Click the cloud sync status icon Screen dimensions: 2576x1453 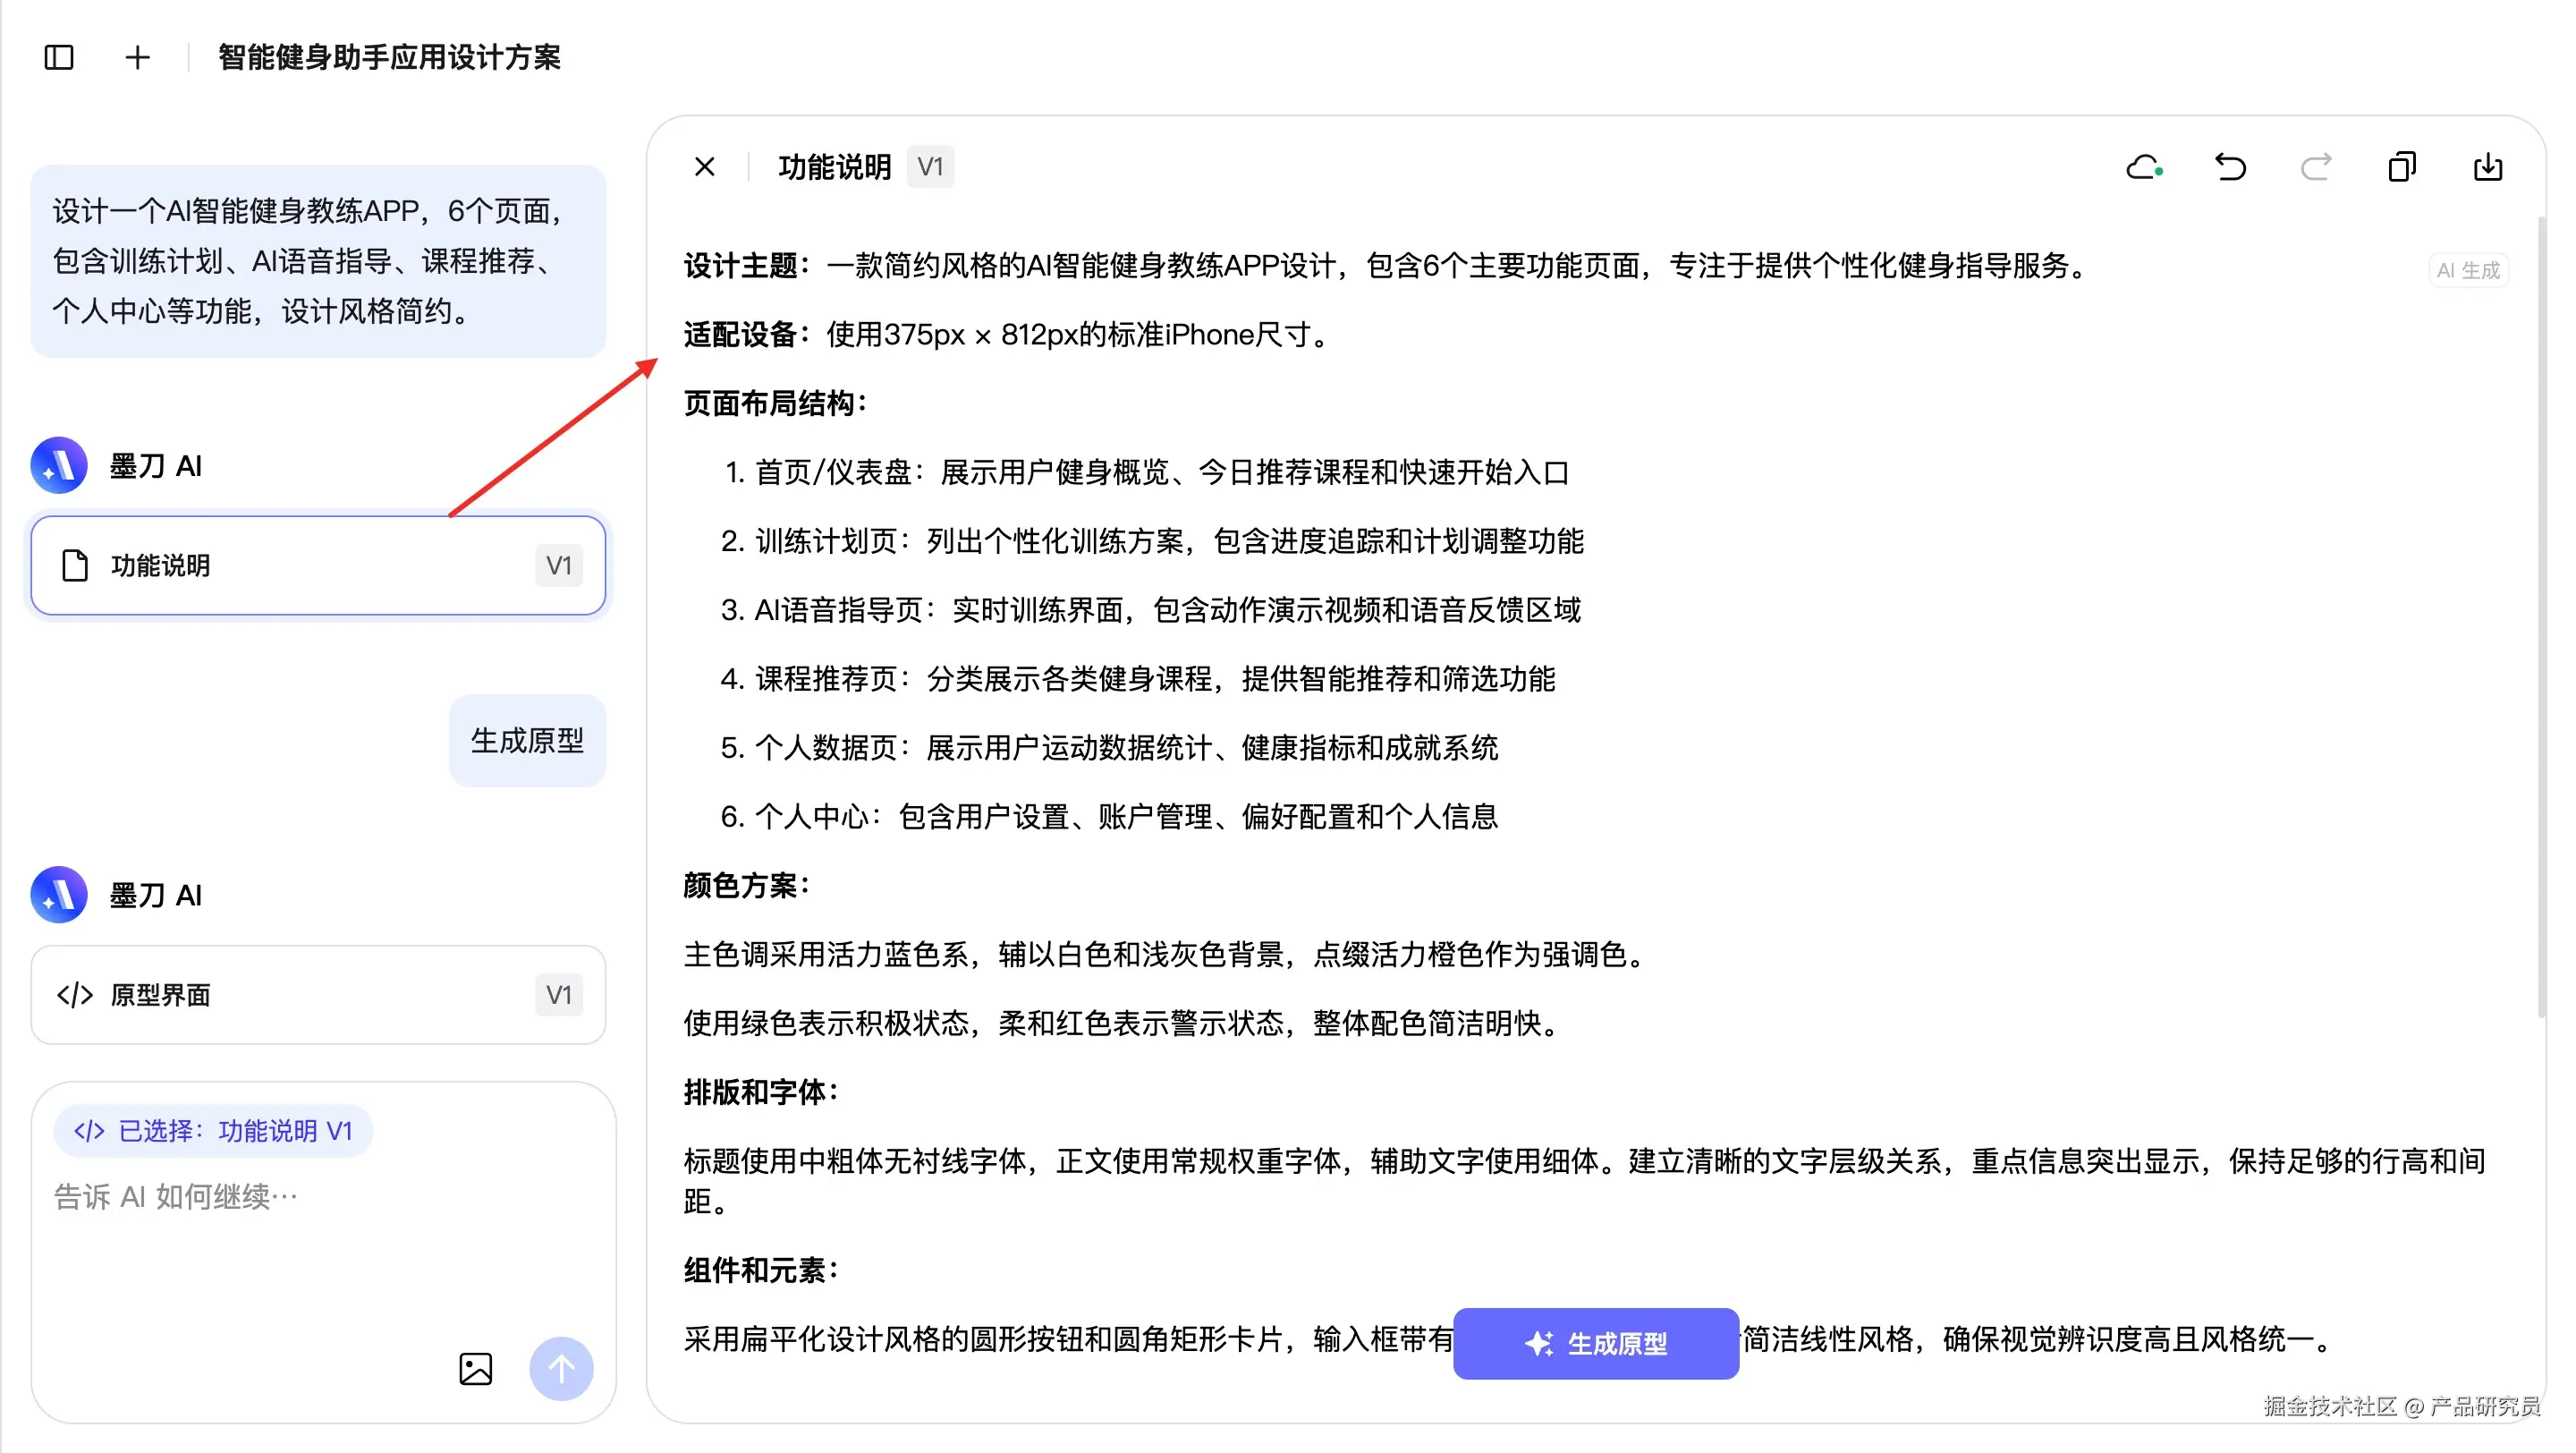(2143, 166)
